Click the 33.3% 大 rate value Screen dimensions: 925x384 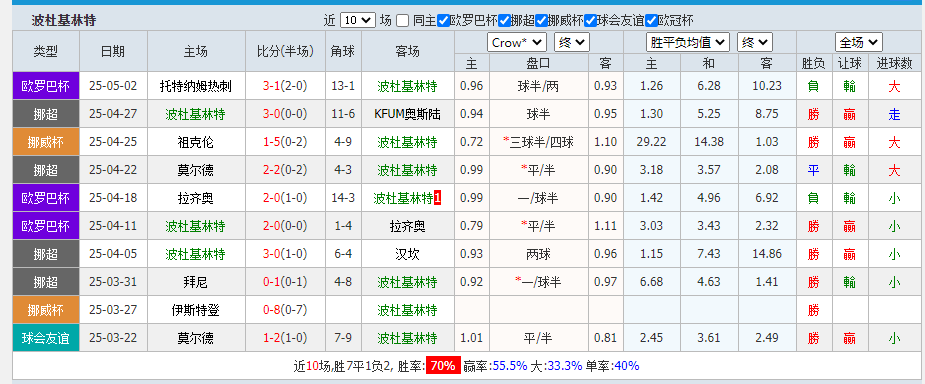(x=565, y=366)
